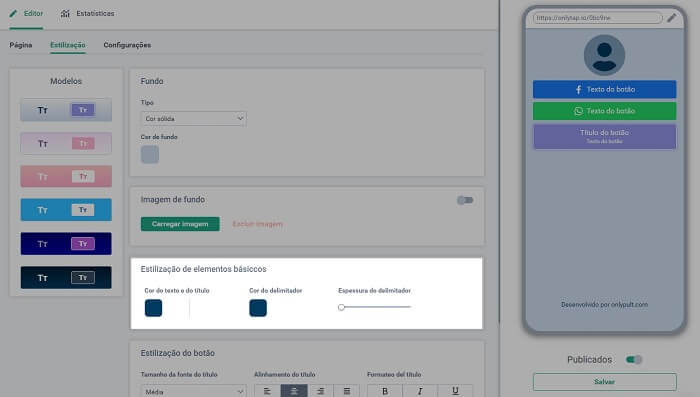Open the Configurações sub-tab

pos(127,45)
